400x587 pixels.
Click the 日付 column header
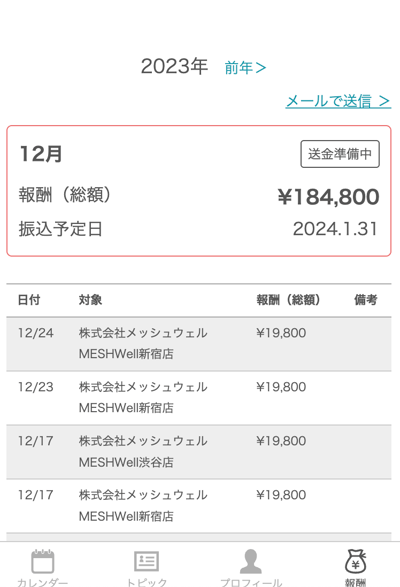coord(29,300)
